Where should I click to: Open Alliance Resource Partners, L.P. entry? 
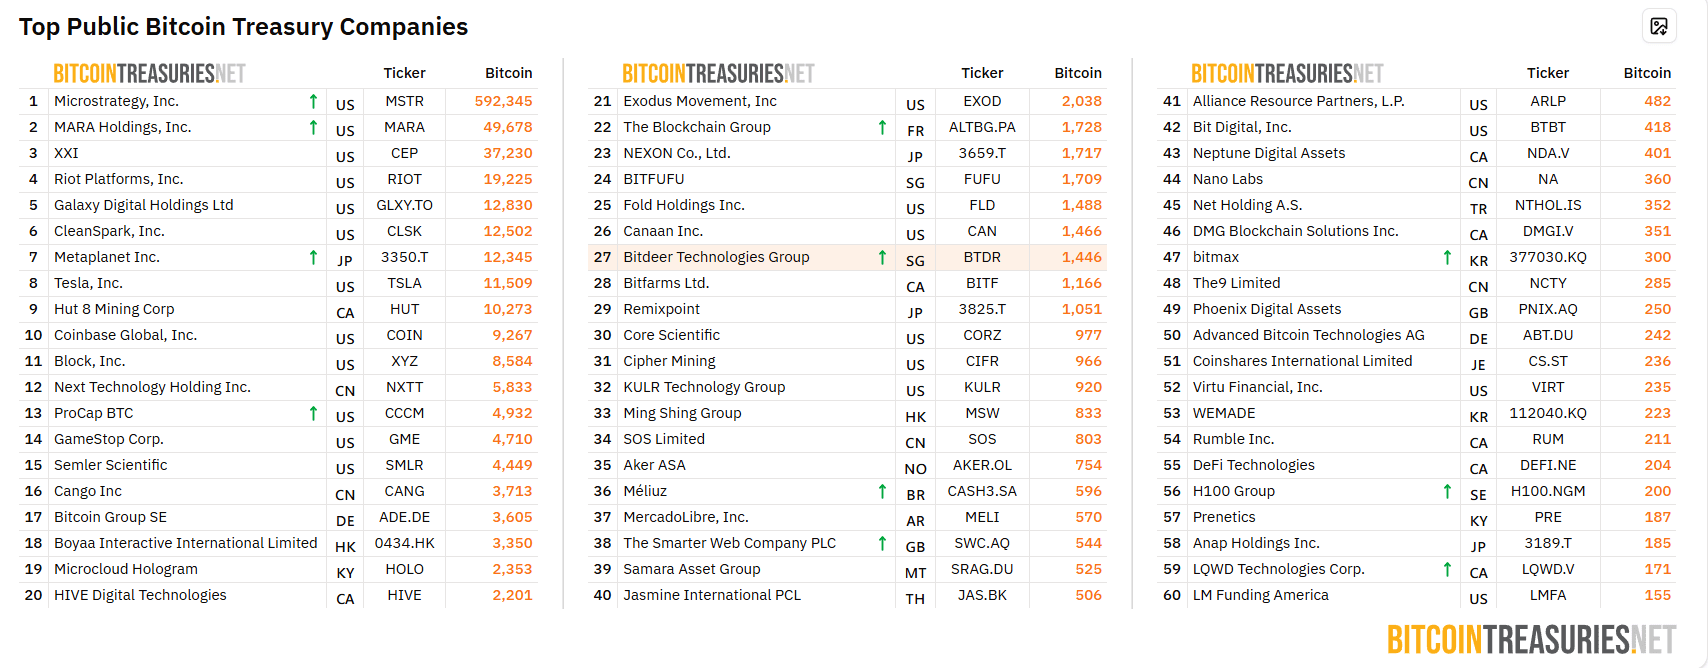coord(1299,101)
